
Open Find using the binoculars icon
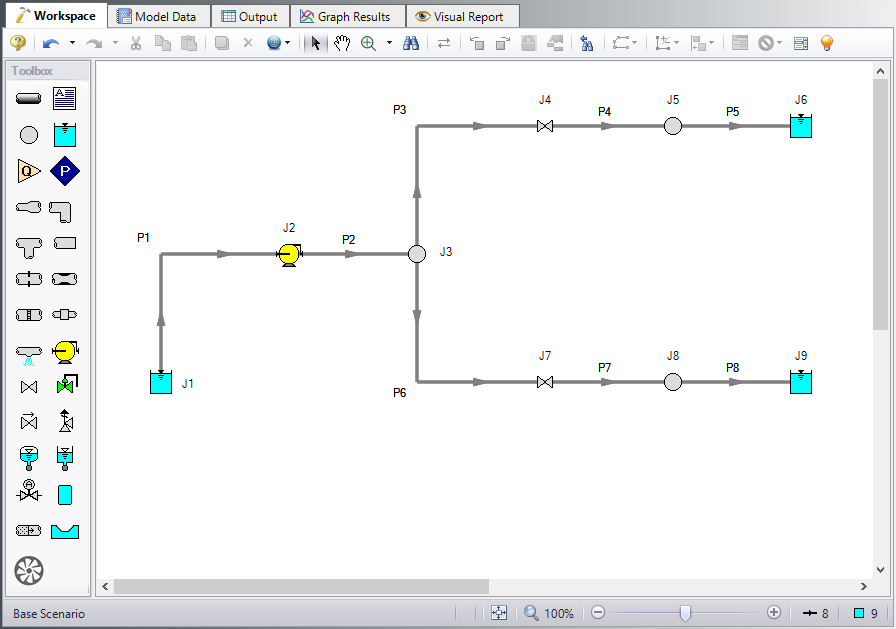(x=412, y=43)
